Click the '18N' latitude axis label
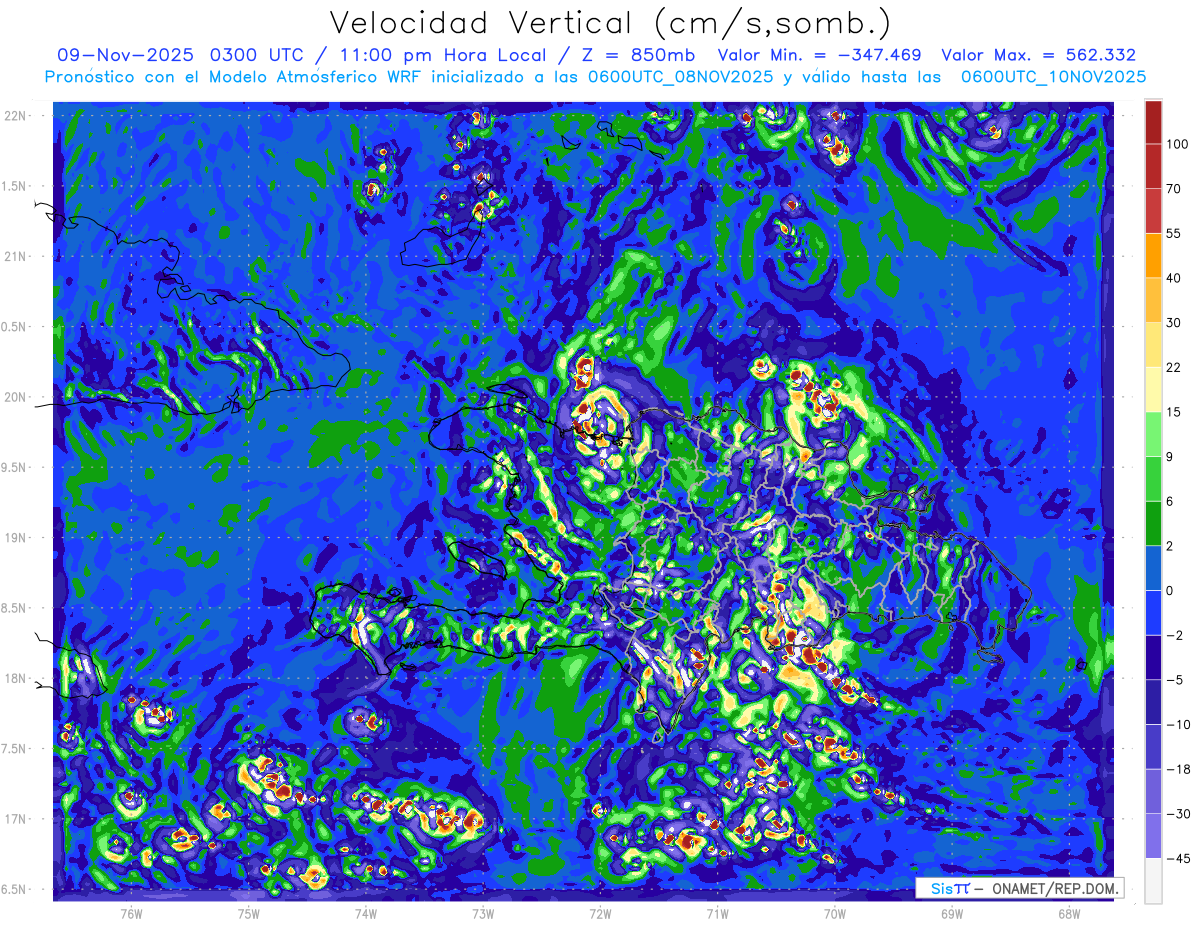This screenshot has height=927, width=1200. [x=16, y=679]
